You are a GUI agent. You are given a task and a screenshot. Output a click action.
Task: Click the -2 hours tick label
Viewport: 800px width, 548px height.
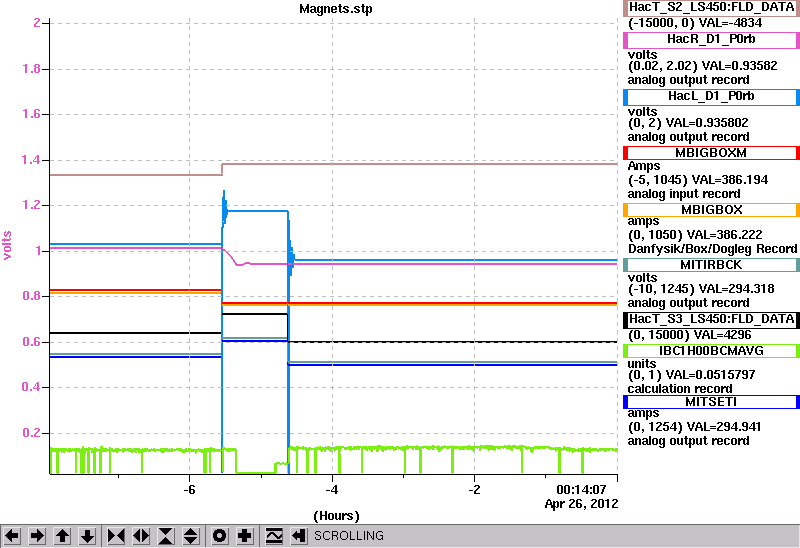point(474,490)
